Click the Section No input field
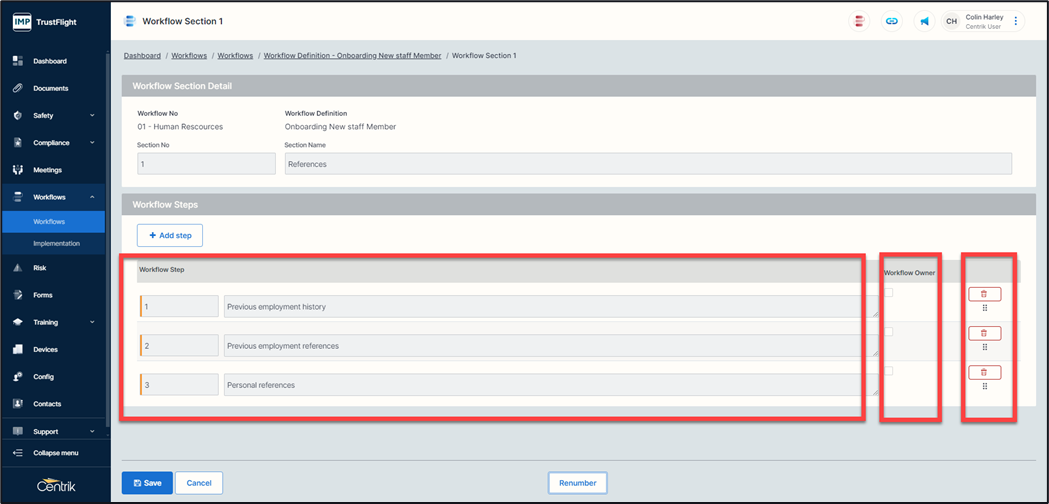Viewport: 1049px width, 504px height. [x=206, y=164]
